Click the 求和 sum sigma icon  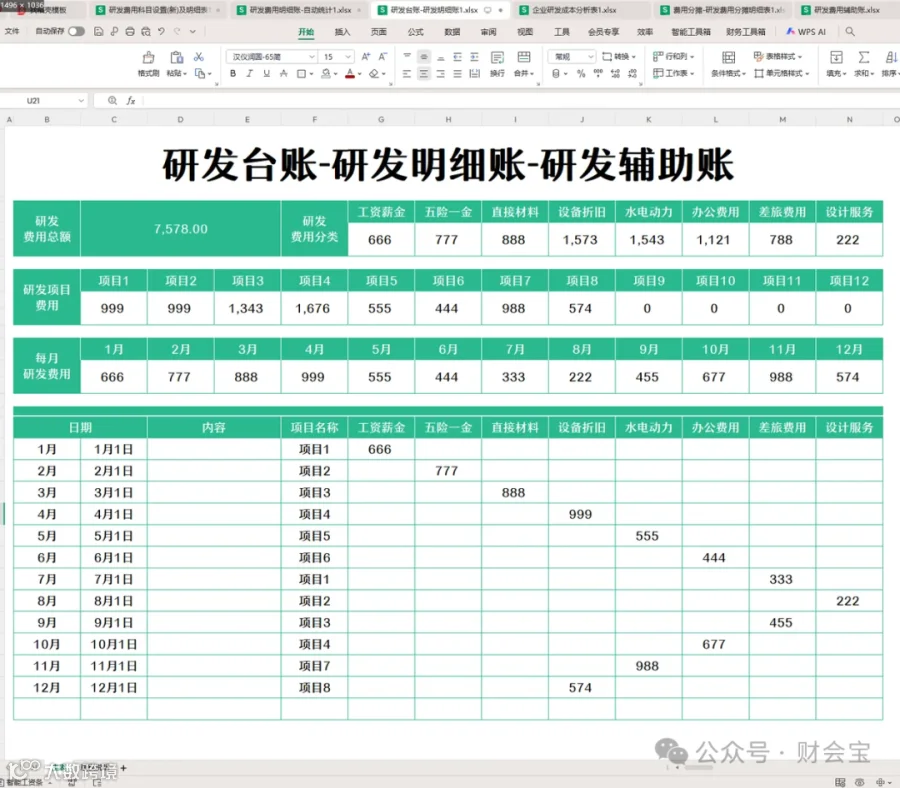863,57
